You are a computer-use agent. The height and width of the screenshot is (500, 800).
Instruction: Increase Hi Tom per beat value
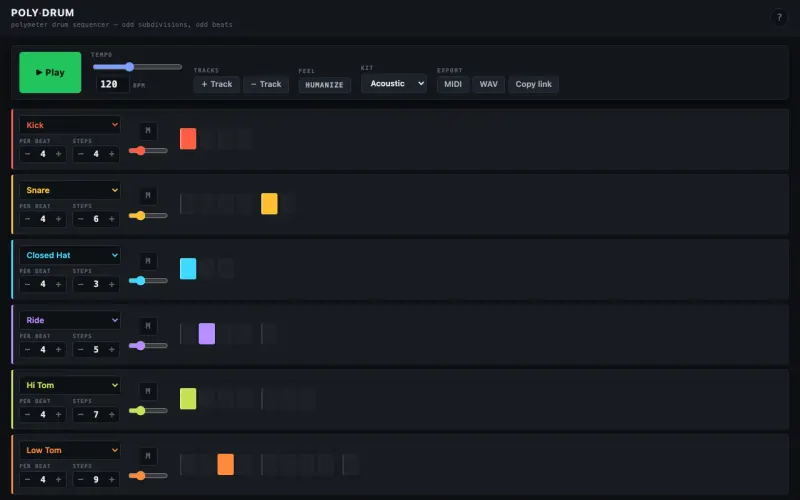(58, 414)
